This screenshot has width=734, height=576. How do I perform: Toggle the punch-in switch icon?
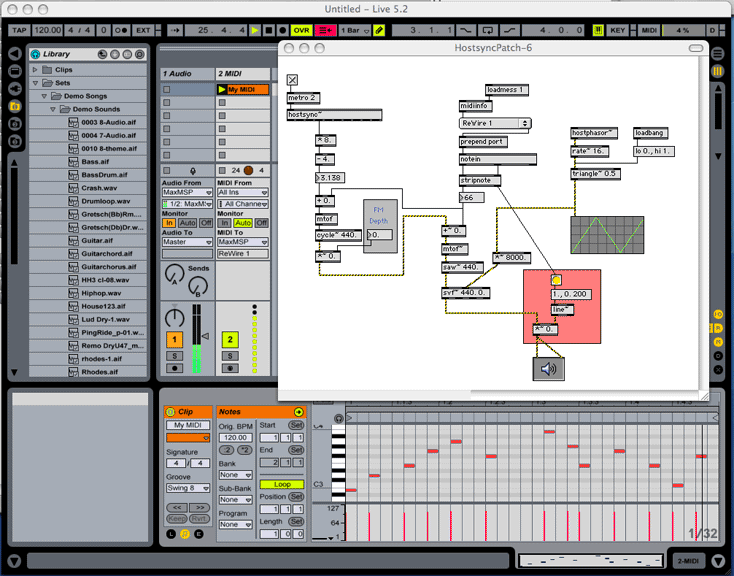pos(465,30)
